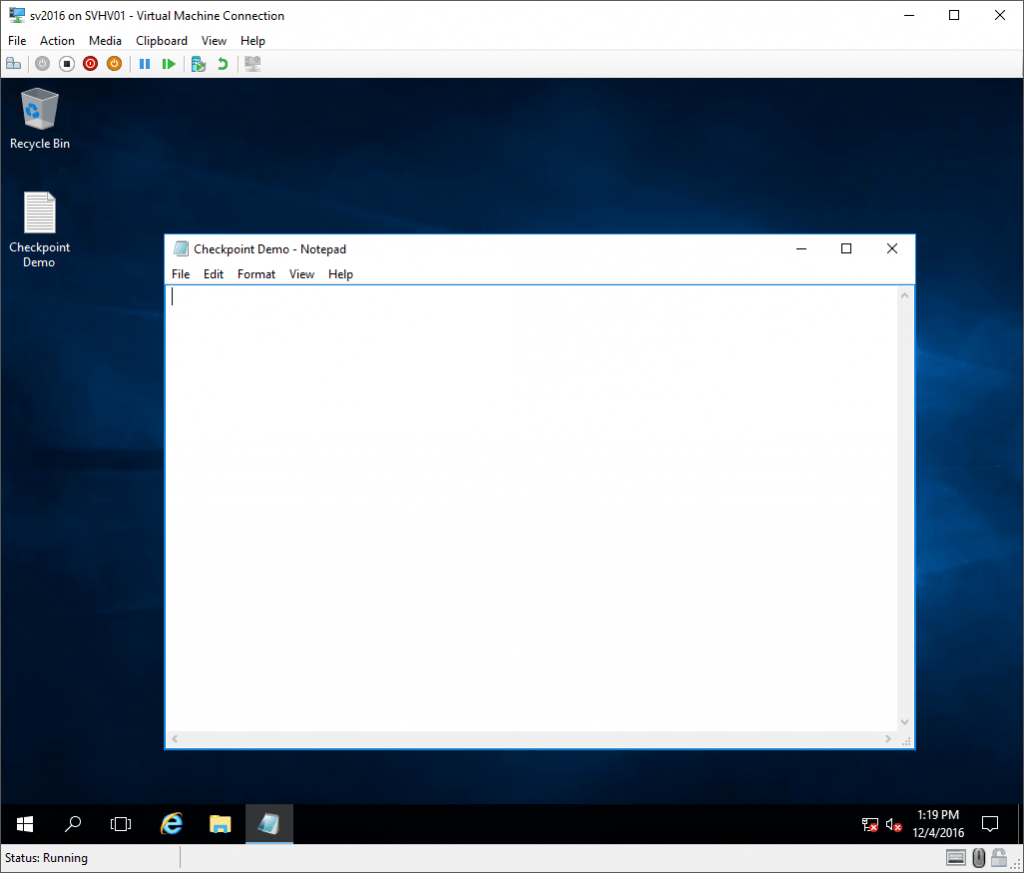Open Notepad's View menu

[x=302, y=274]
